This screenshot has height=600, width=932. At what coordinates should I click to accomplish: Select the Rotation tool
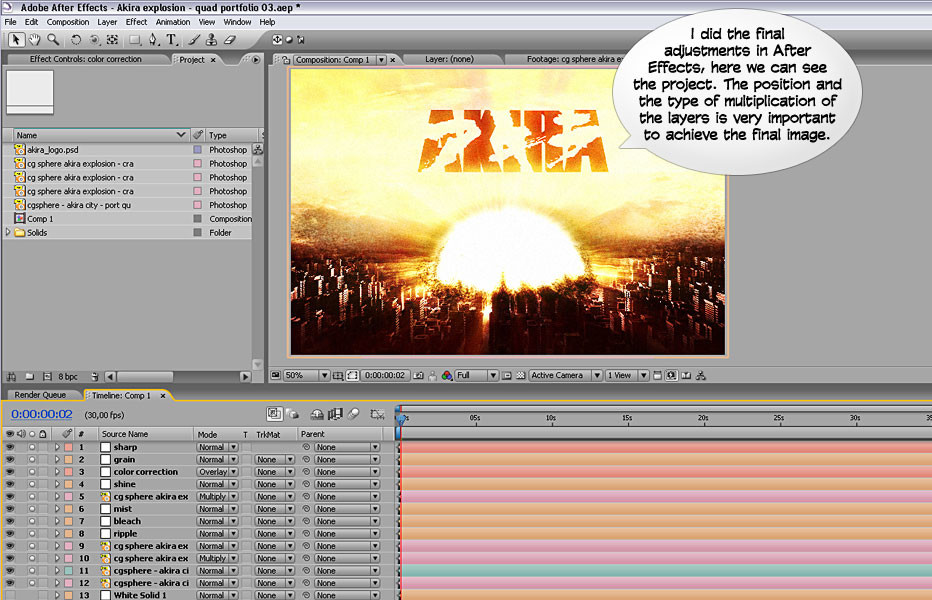point(75,40)
